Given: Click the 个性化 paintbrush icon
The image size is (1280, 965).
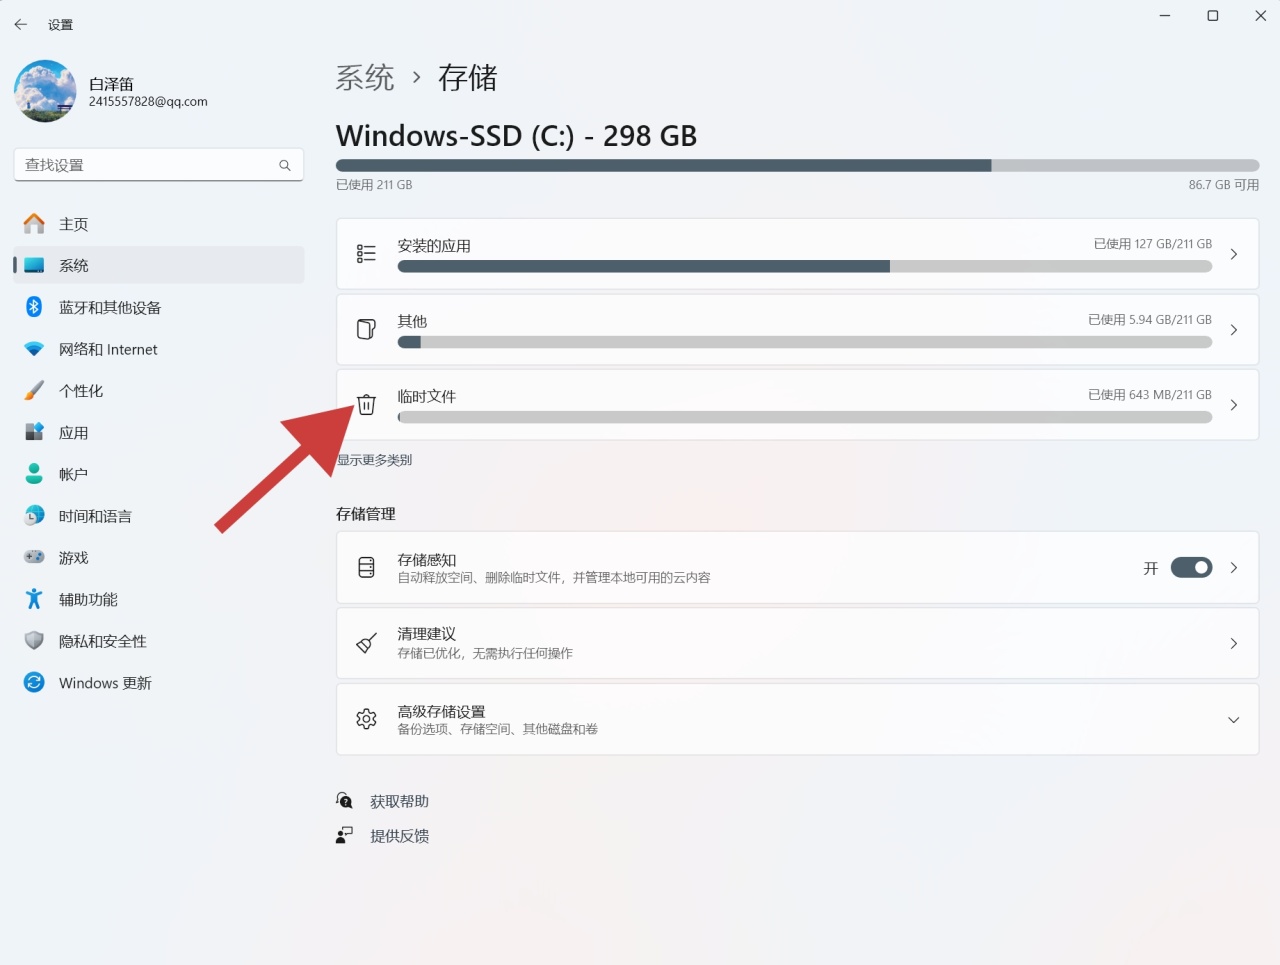Looking at the screenshot, I should [x=34, y=391].
